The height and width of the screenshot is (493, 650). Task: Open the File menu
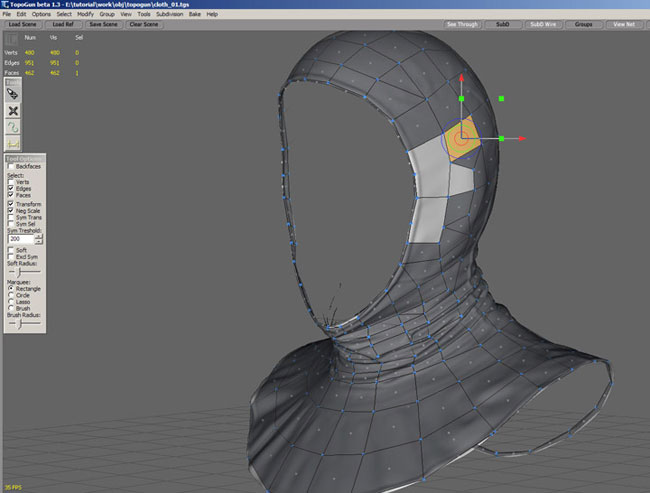point(7,14)
